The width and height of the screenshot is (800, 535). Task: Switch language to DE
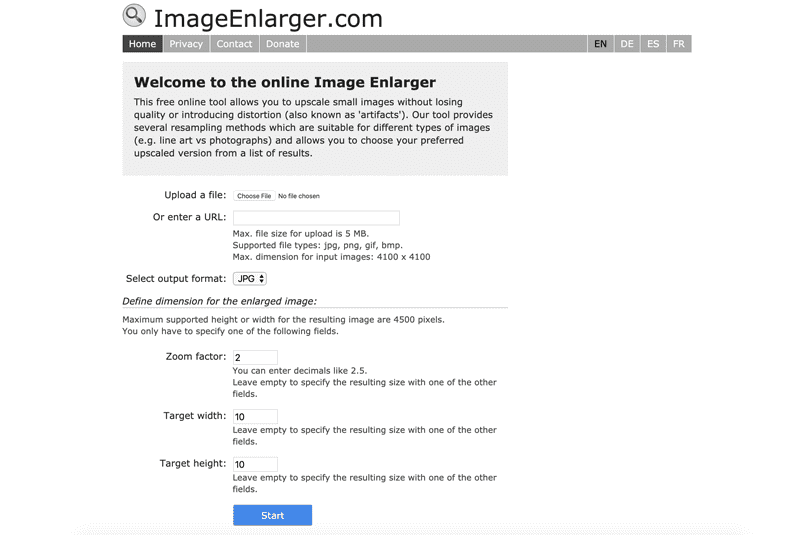(x=627, y=44)
